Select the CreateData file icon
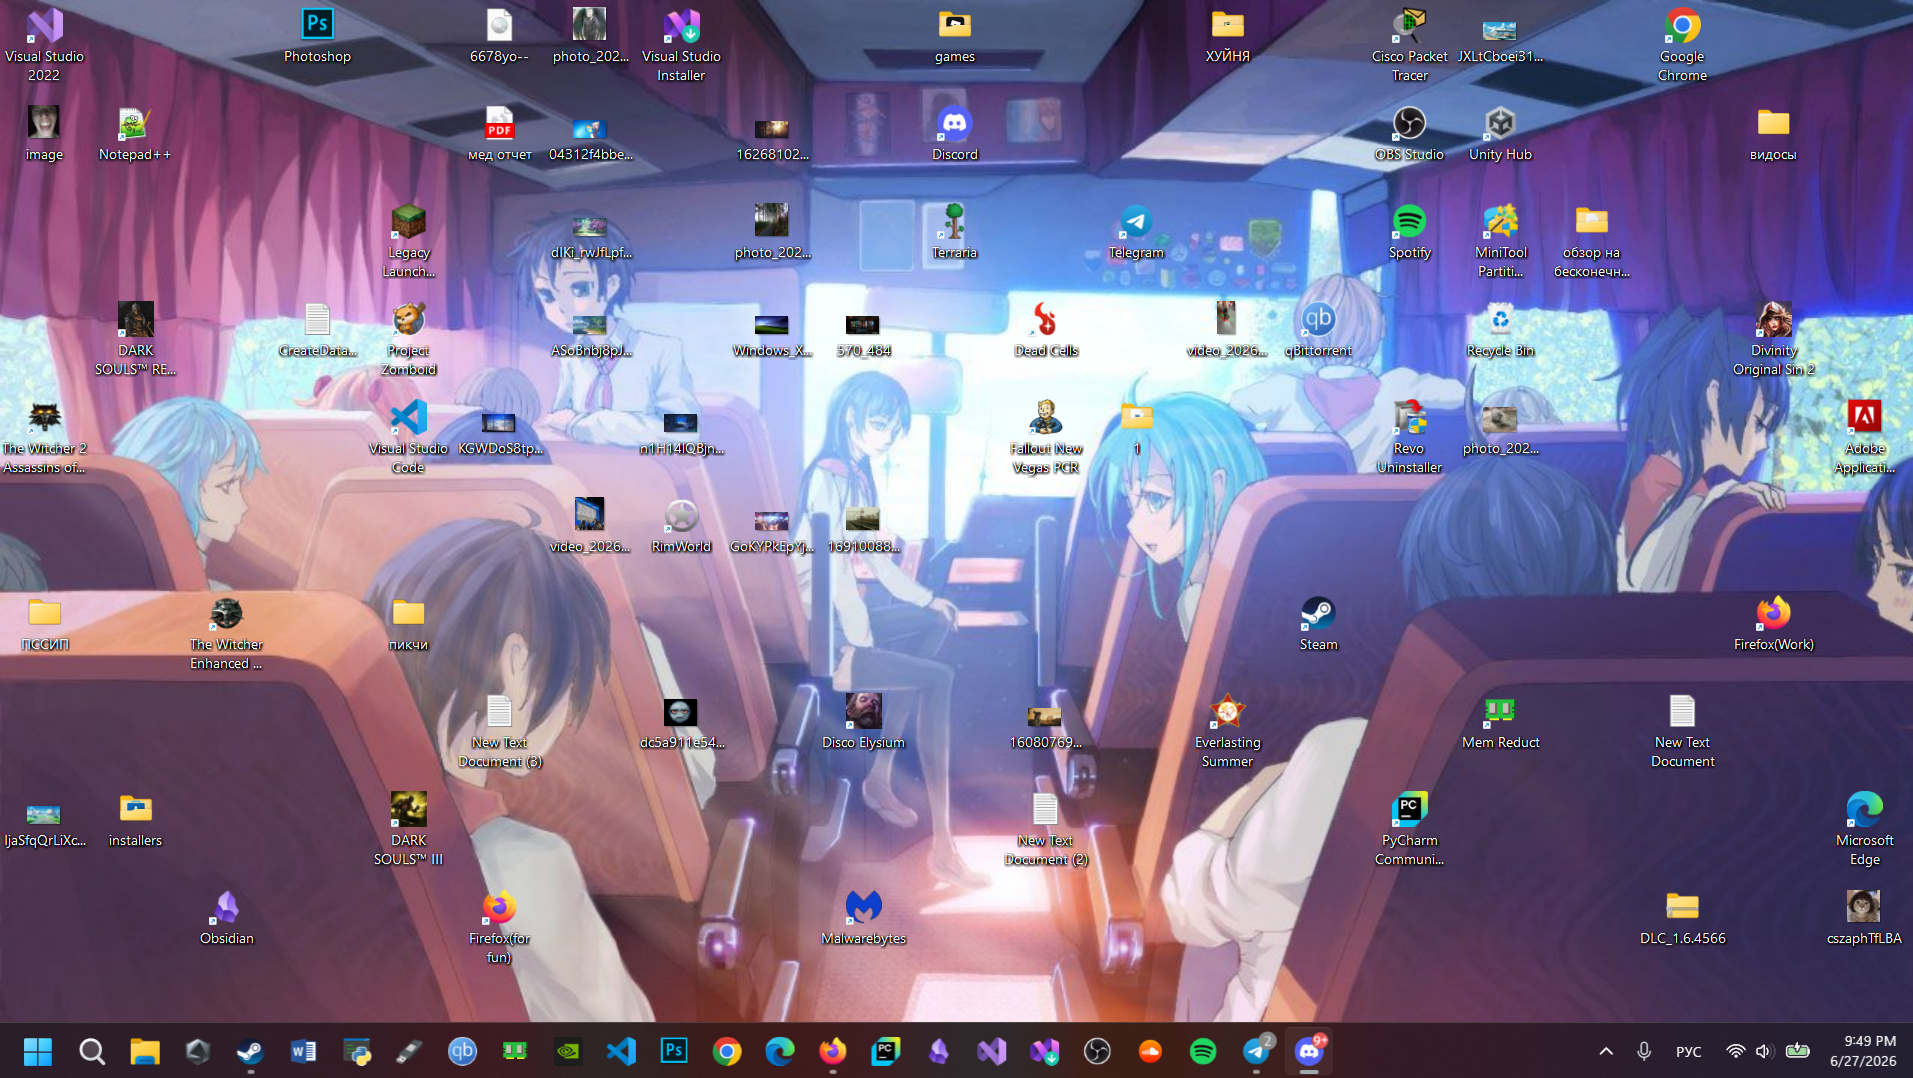Viewport: 1913px width, 1078px height. point(317,330)
